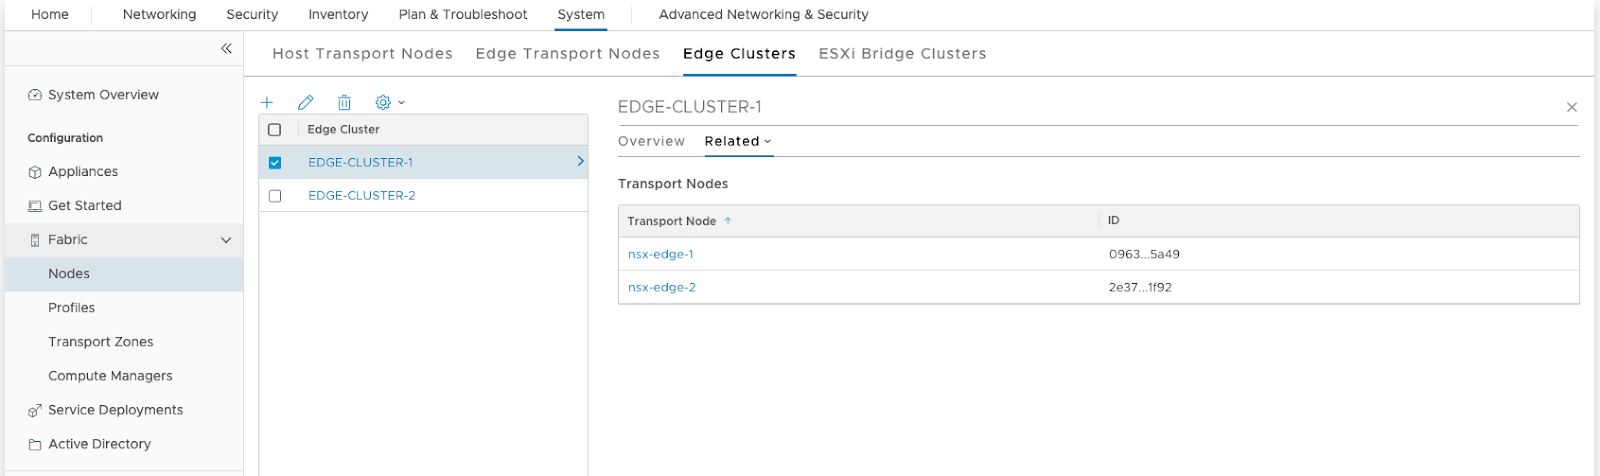Click the add edge cluster plus icon
This screenshot has width=1600, height=476.
[x=267, y=102]
